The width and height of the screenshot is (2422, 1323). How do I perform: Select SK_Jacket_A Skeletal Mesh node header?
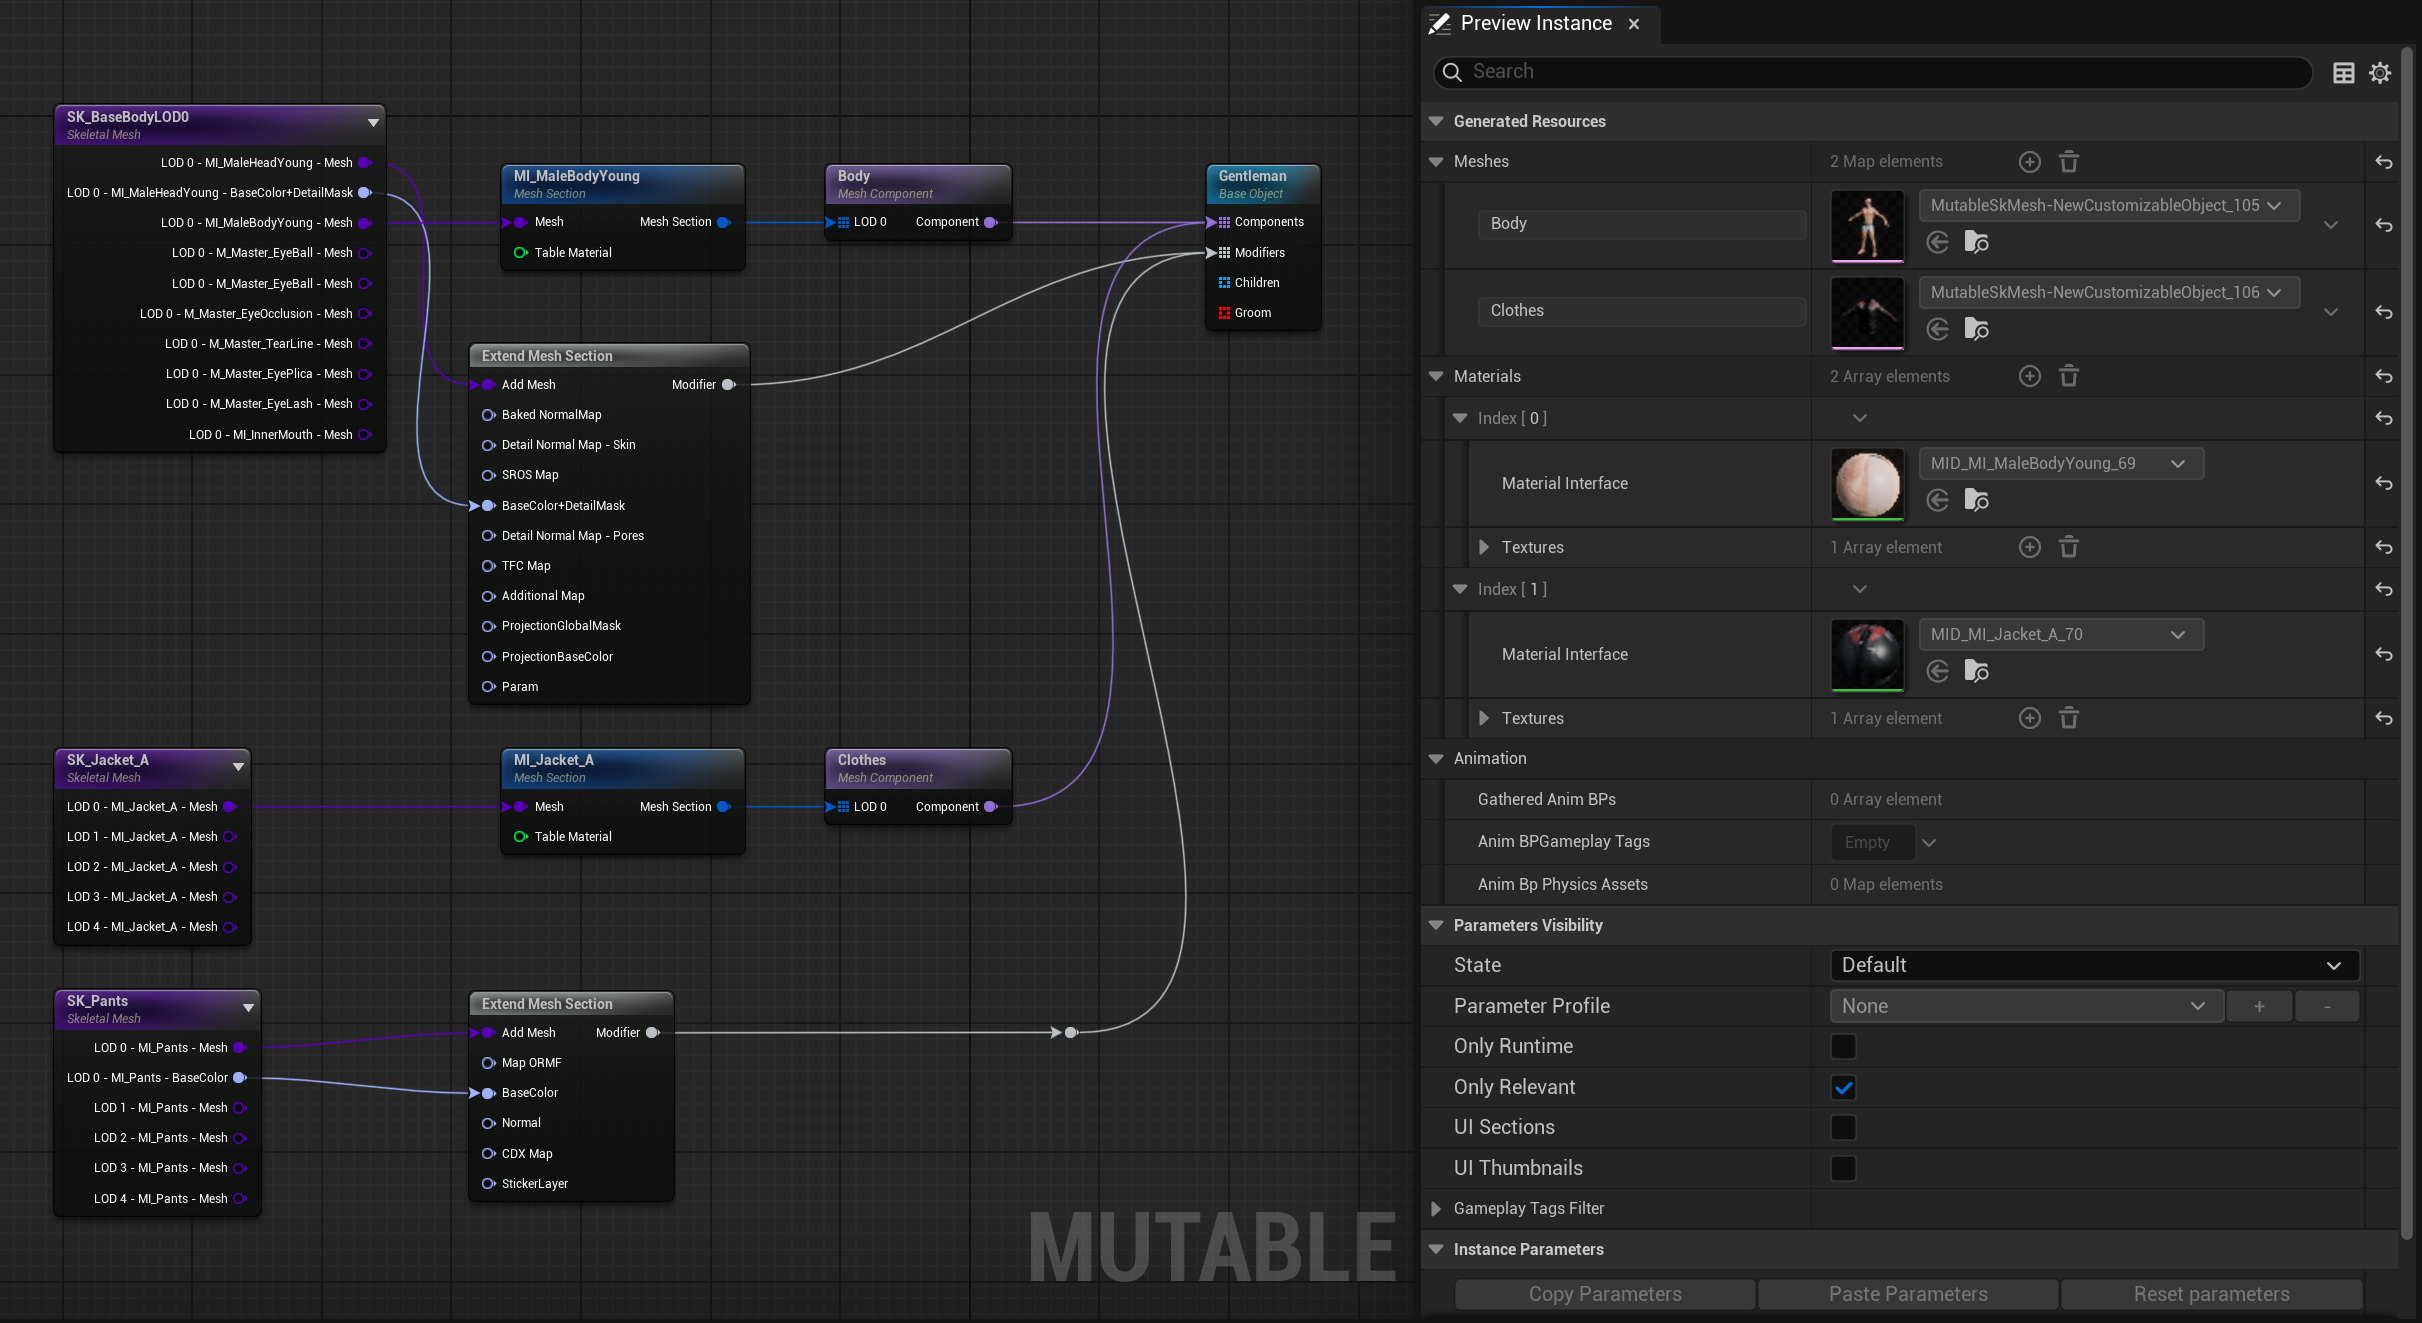151,768
